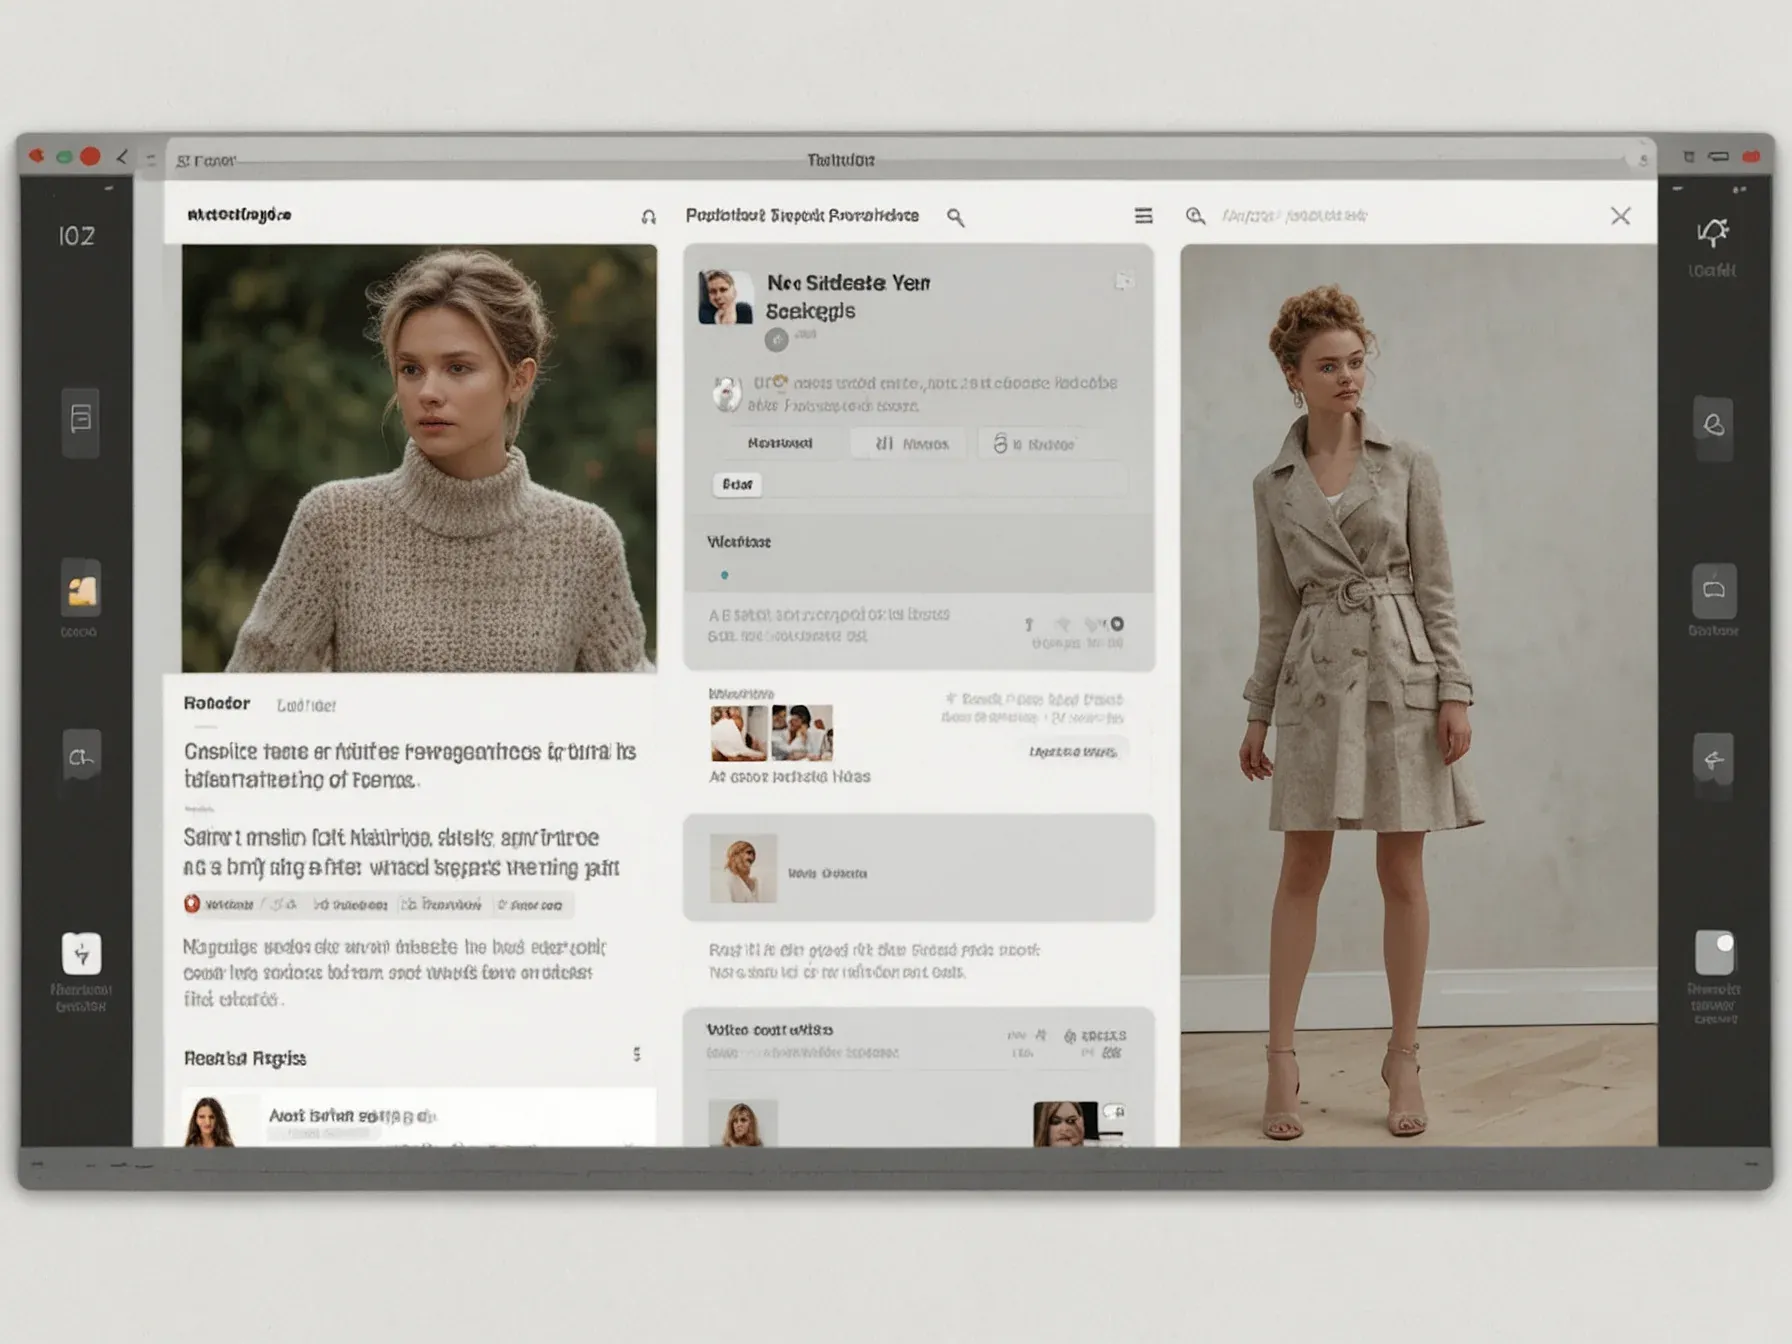Screen dimensions: 1792x1344
Task: Open the document icon in left sidebar
Action: pyautogui.click(x=81, y=419)
